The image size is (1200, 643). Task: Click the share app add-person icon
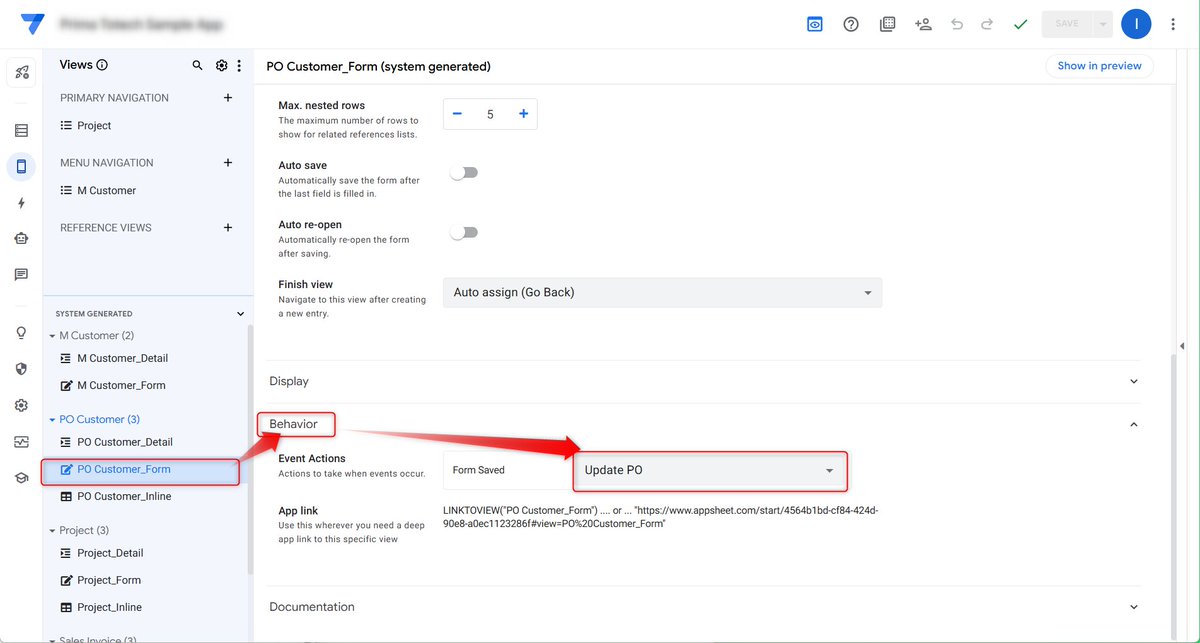click(x=923, y=24)
